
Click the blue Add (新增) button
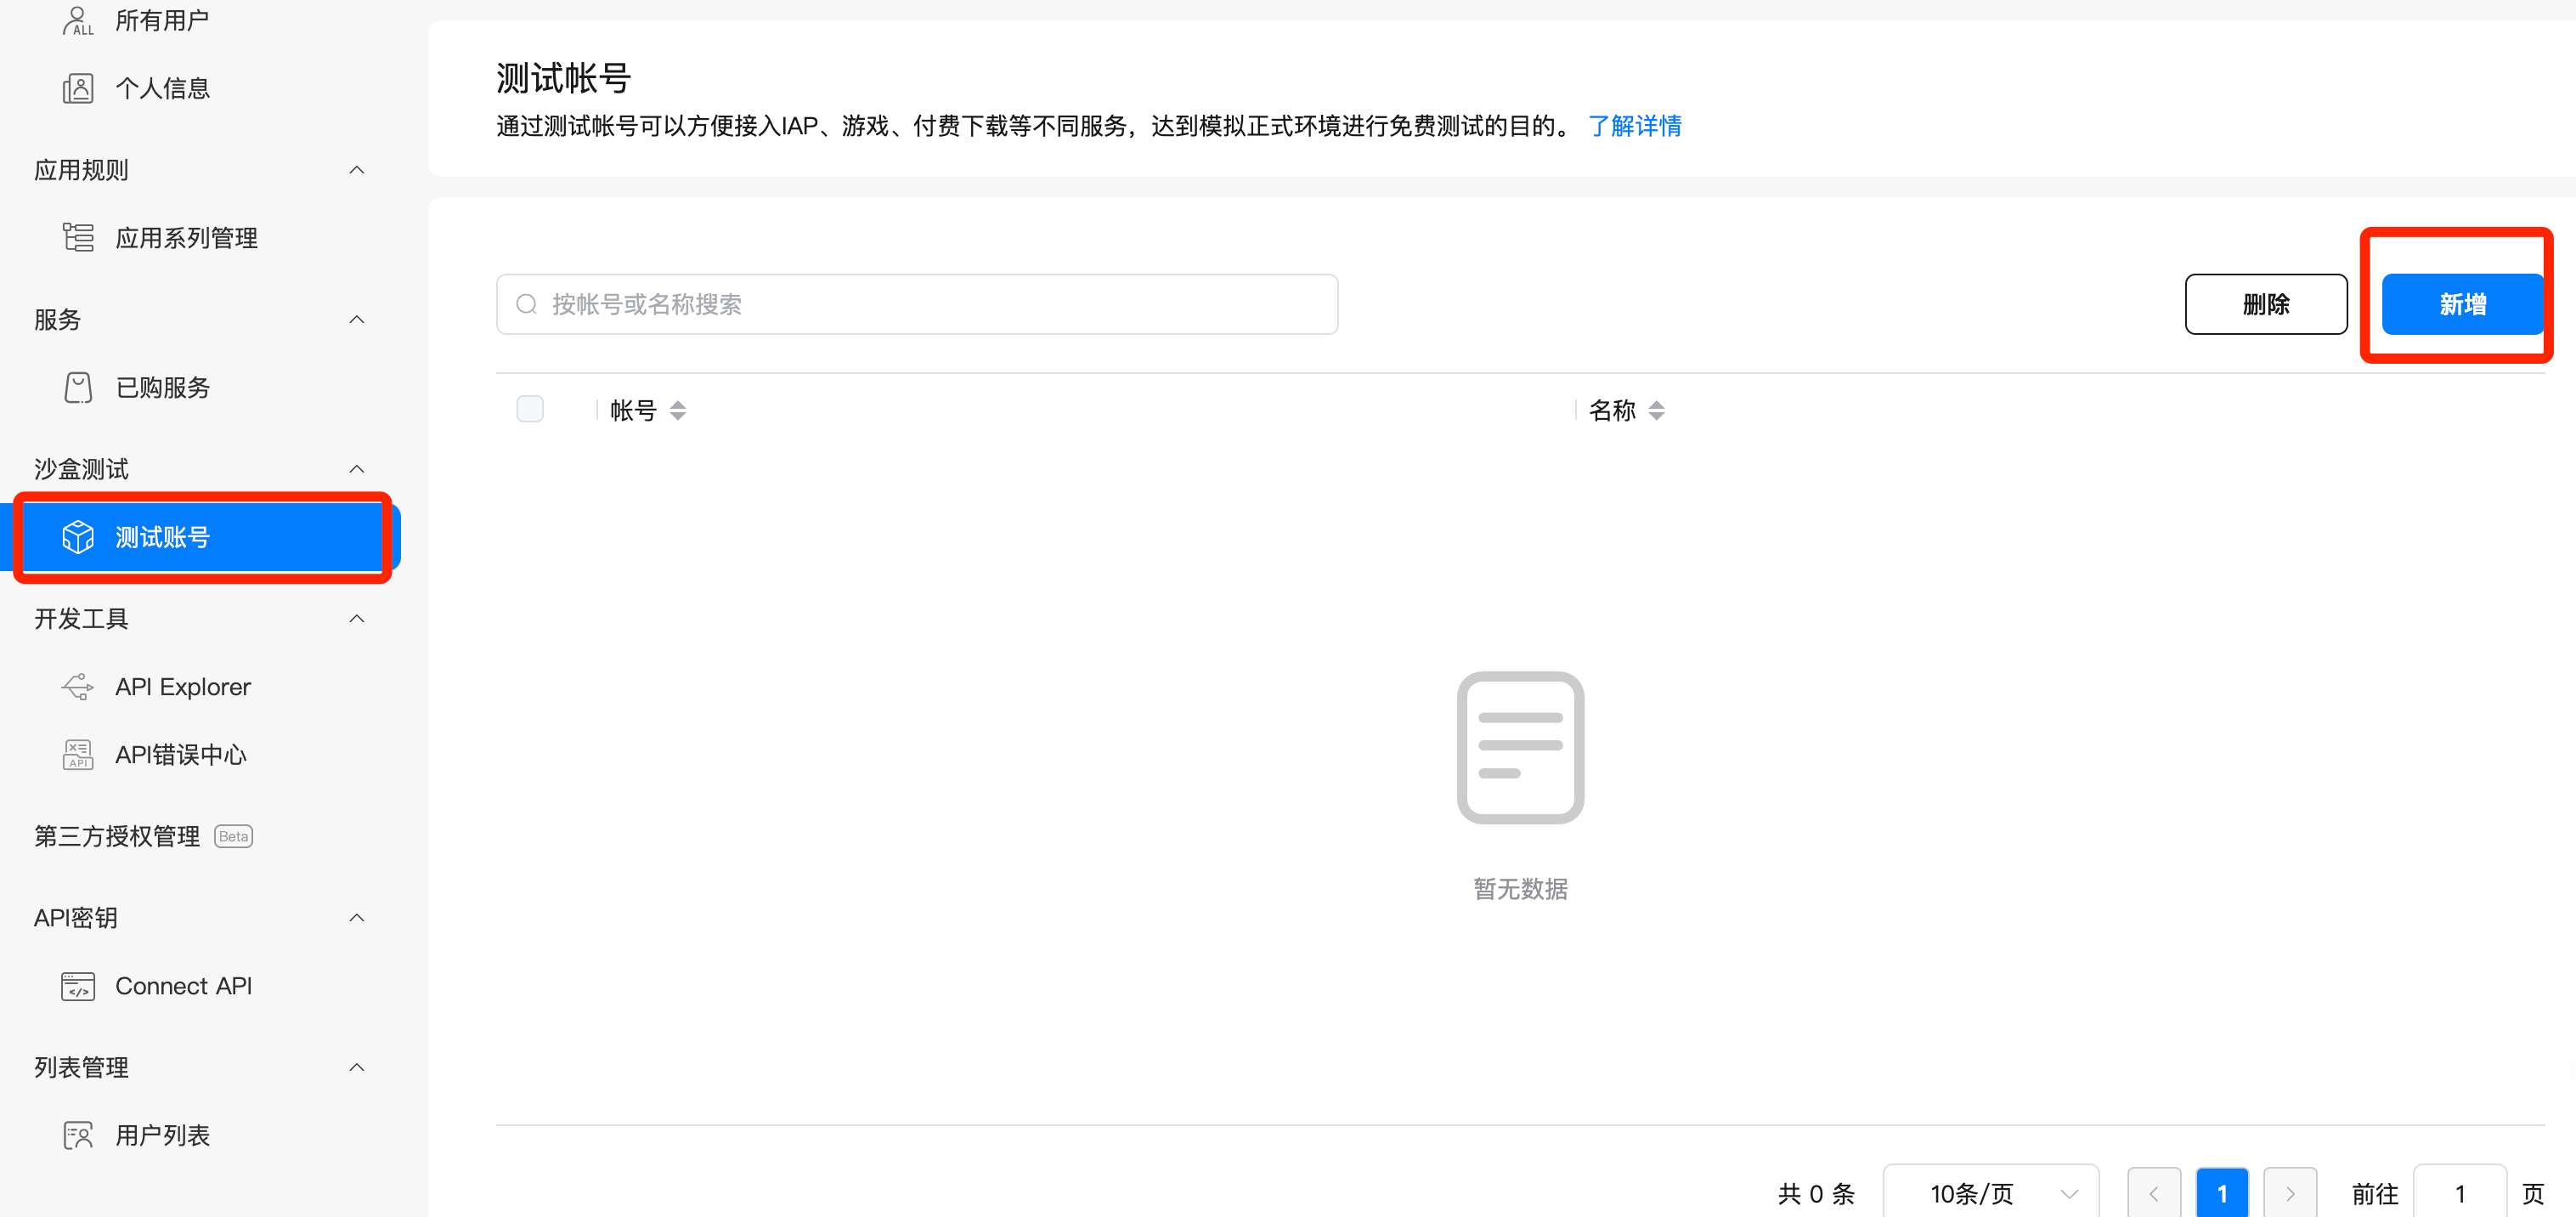point(2461,304)
